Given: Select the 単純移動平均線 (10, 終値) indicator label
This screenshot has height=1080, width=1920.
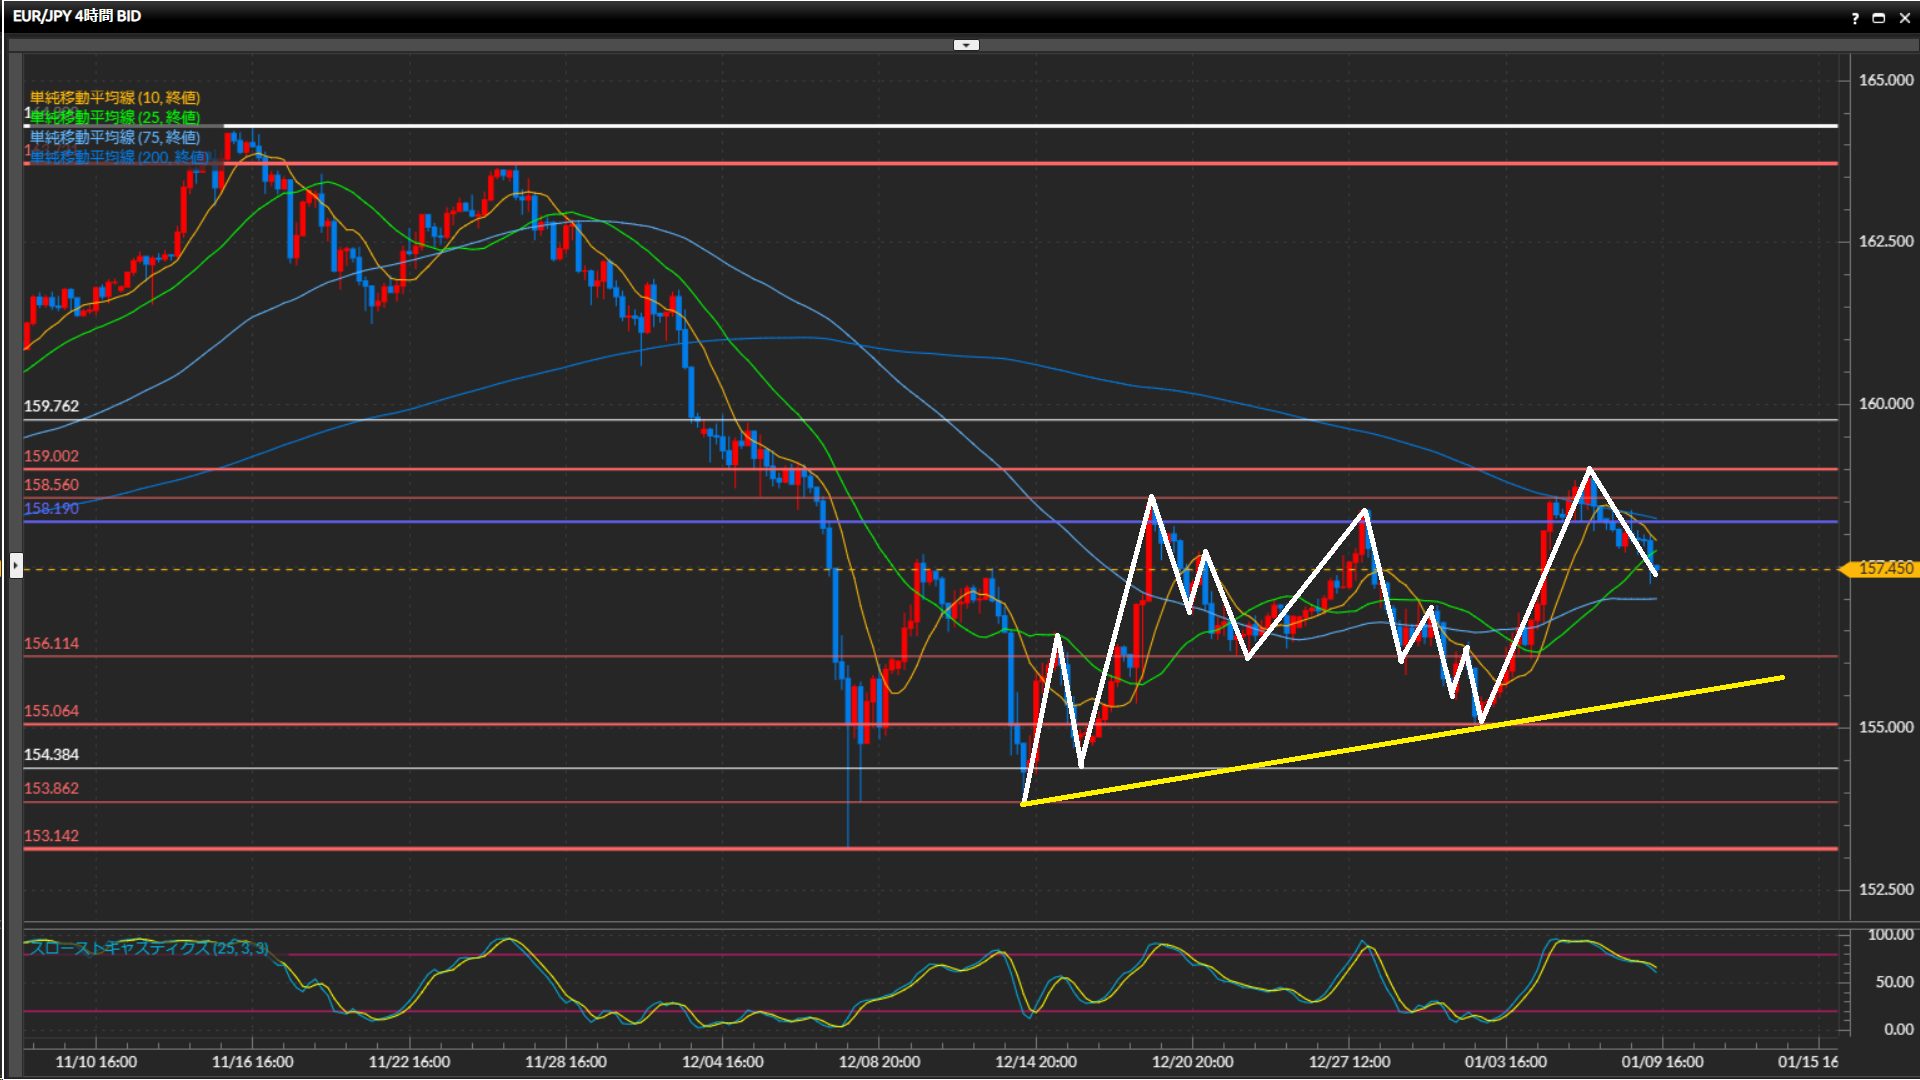Looking at the screenshot, I should (115, 97).
